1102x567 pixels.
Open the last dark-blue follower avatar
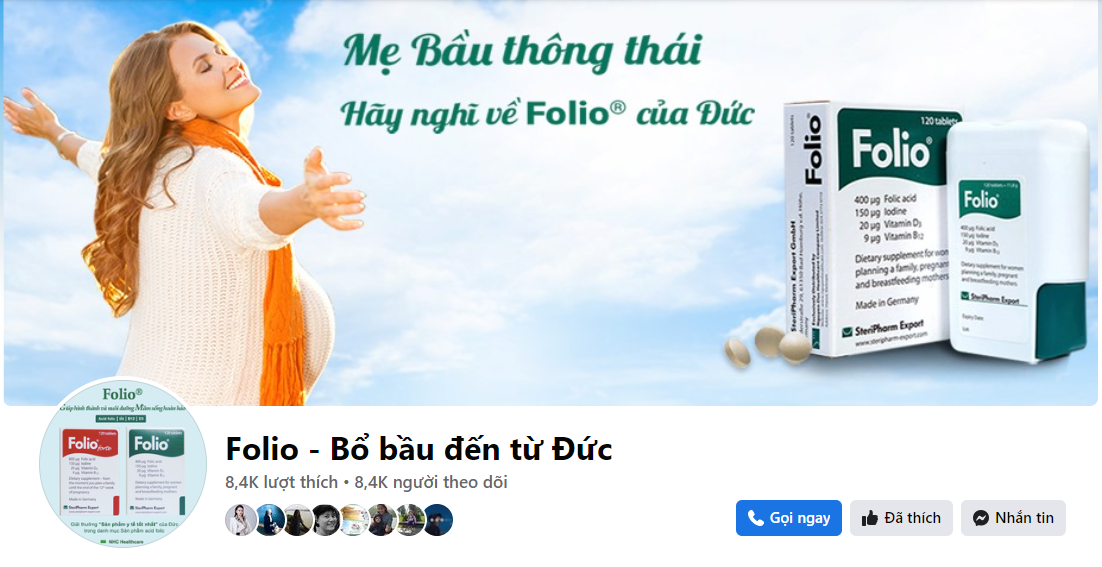click(x=437, y=520)
